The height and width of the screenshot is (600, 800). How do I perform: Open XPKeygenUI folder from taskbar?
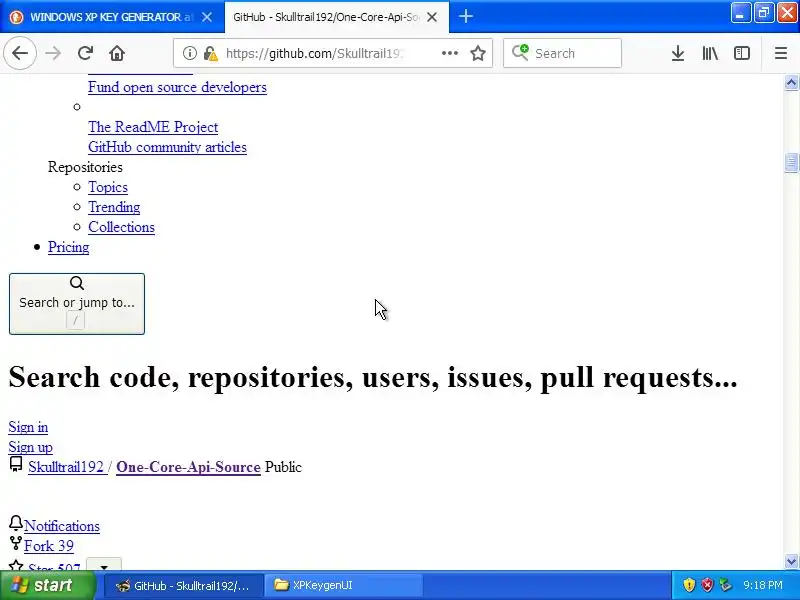tap(344, 586)
